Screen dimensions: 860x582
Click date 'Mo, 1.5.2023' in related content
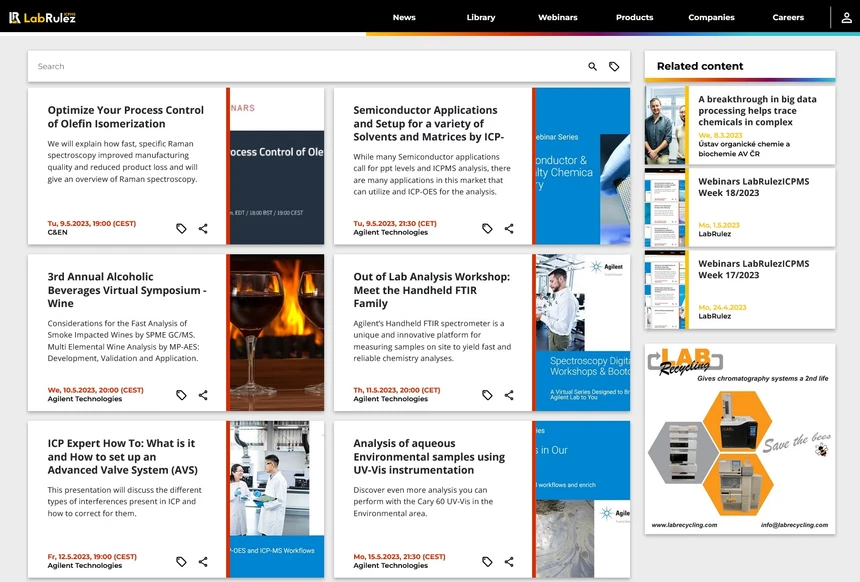pyautogui.click(x=718, y=225)
